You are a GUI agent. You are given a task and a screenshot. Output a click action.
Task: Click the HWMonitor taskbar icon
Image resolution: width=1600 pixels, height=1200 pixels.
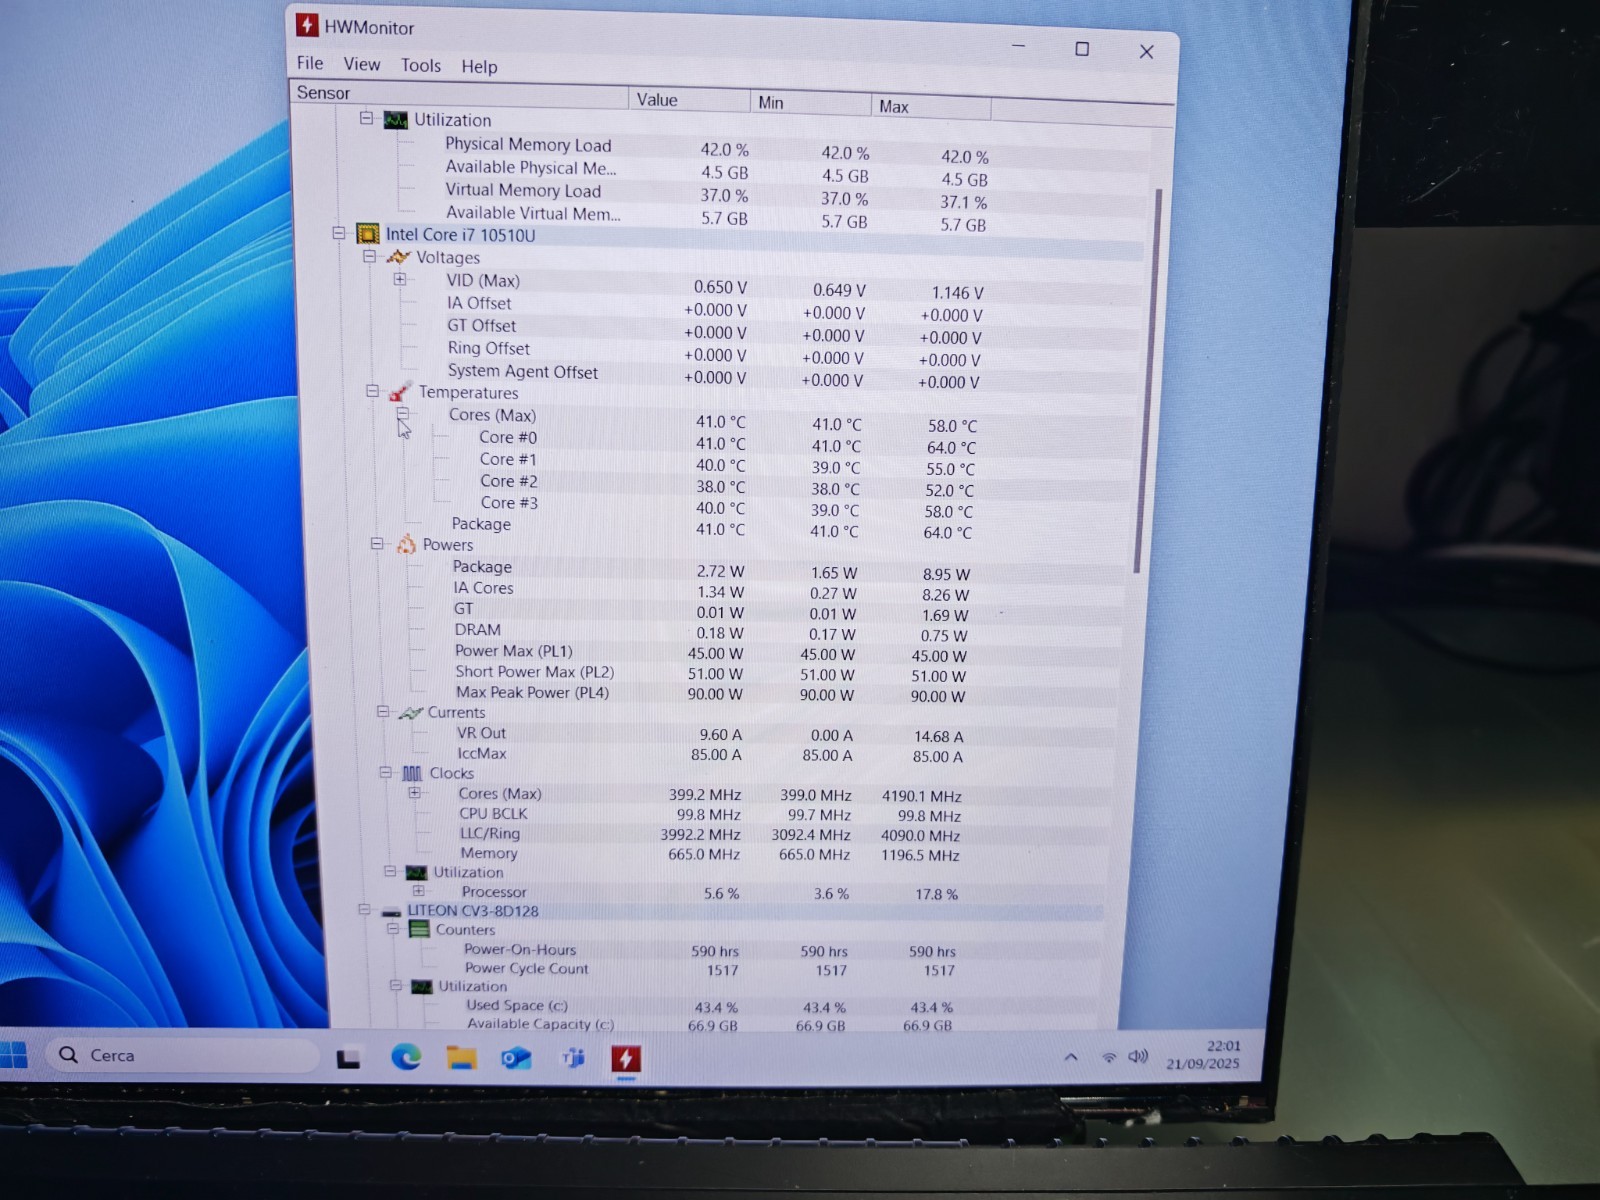point(626,1059)
